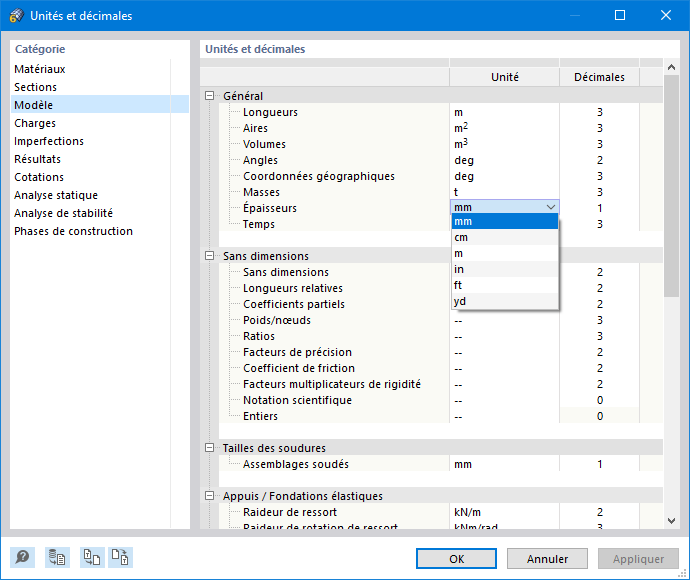Click the database-to-document profile icon
Viewport: 690px width, 580px height.
pyautogui.click(x=57, y=558)
